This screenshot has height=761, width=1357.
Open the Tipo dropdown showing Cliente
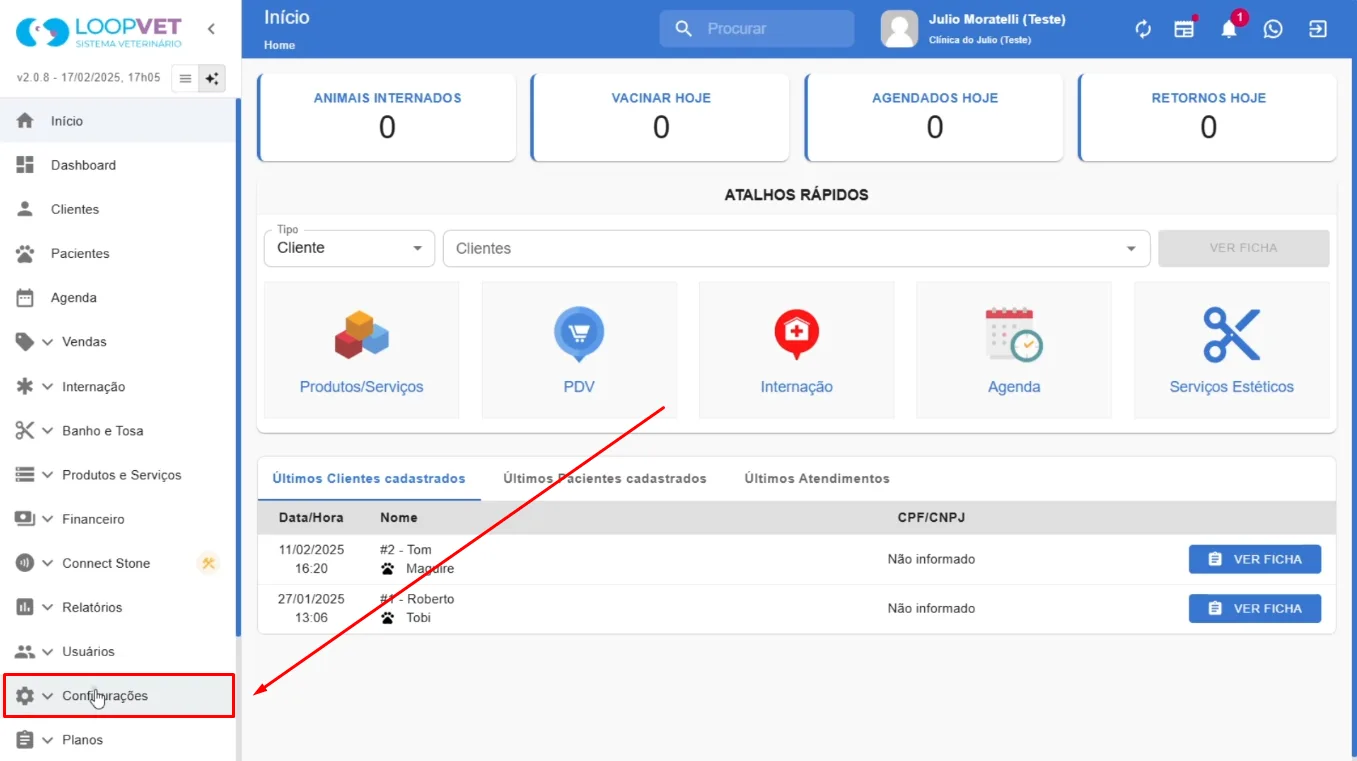(x=349, y=248)
